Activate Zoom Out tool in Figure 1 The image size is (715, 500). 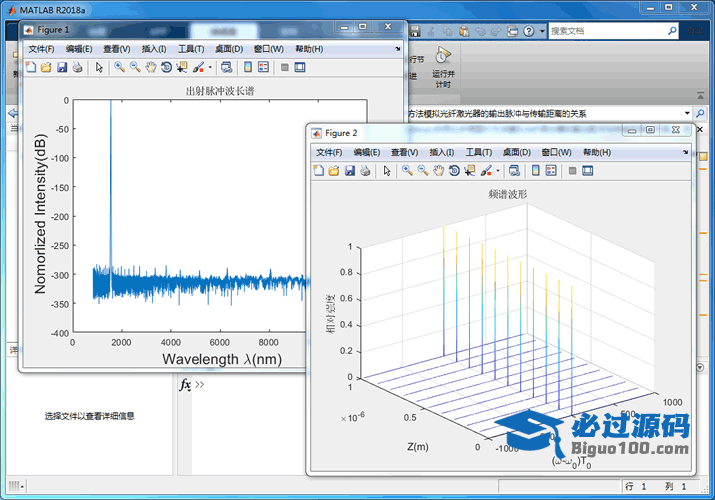135,67
